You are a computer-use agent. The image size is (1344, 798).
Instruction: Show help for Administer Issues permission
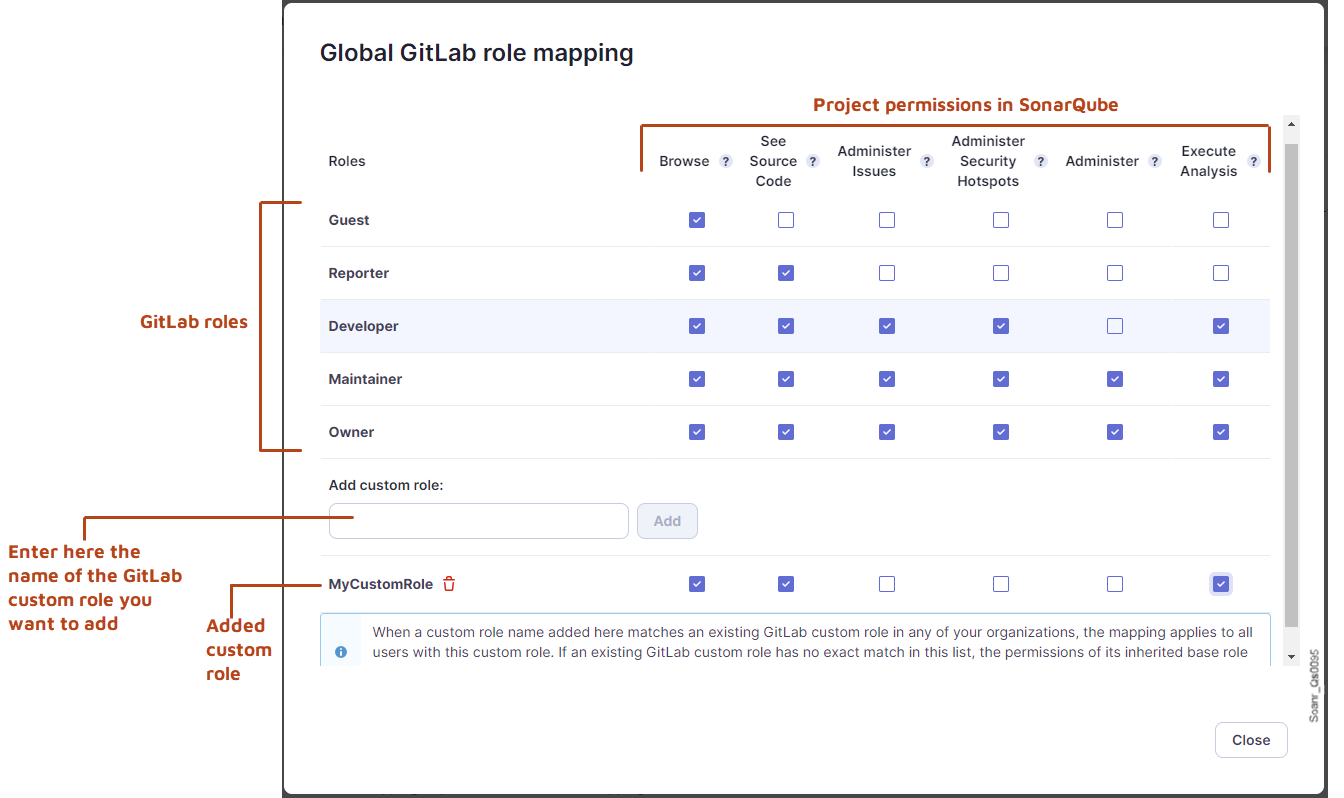[927, 161]
